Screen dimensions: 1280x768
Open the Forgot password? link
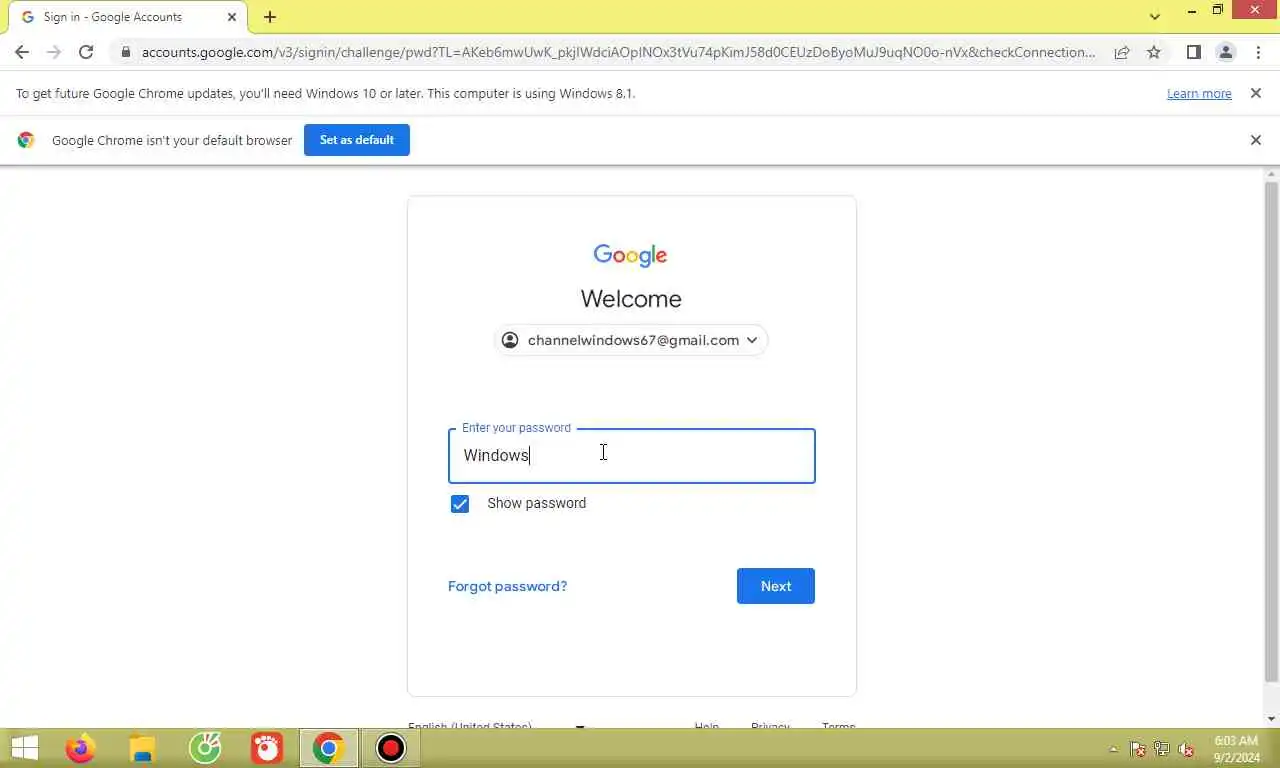507,586
